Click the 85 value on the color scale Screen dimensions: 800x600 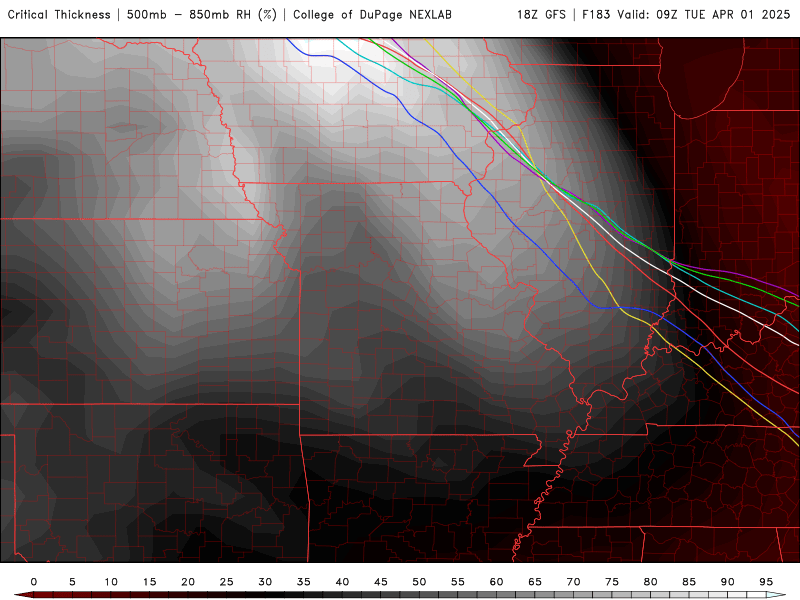689,582
